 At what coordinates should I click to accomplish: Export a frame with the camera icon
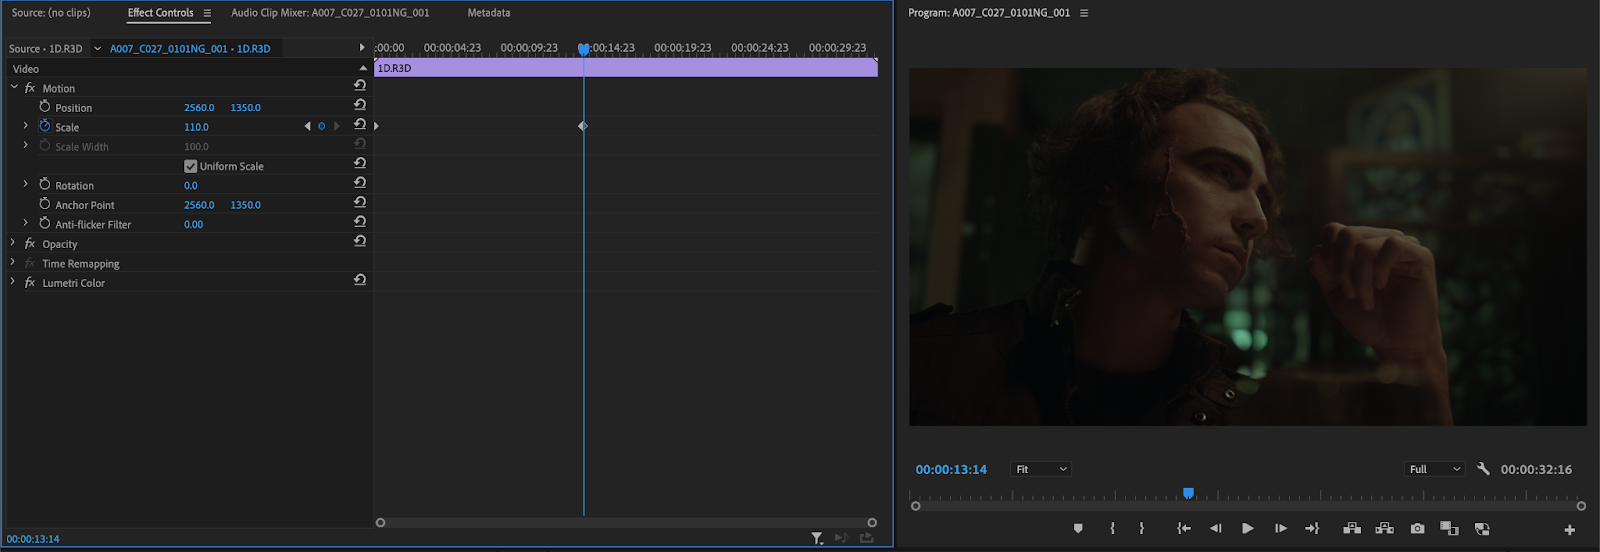coord(1418,529)
